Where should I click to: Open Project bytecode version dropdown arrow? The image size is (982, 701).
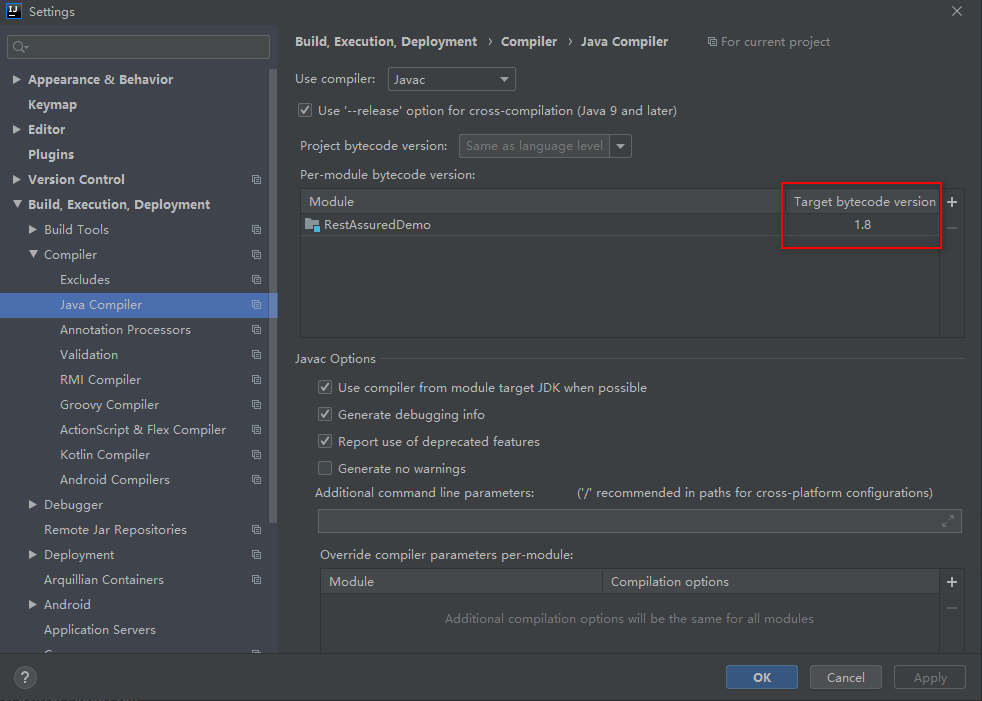tap(621, 146)
